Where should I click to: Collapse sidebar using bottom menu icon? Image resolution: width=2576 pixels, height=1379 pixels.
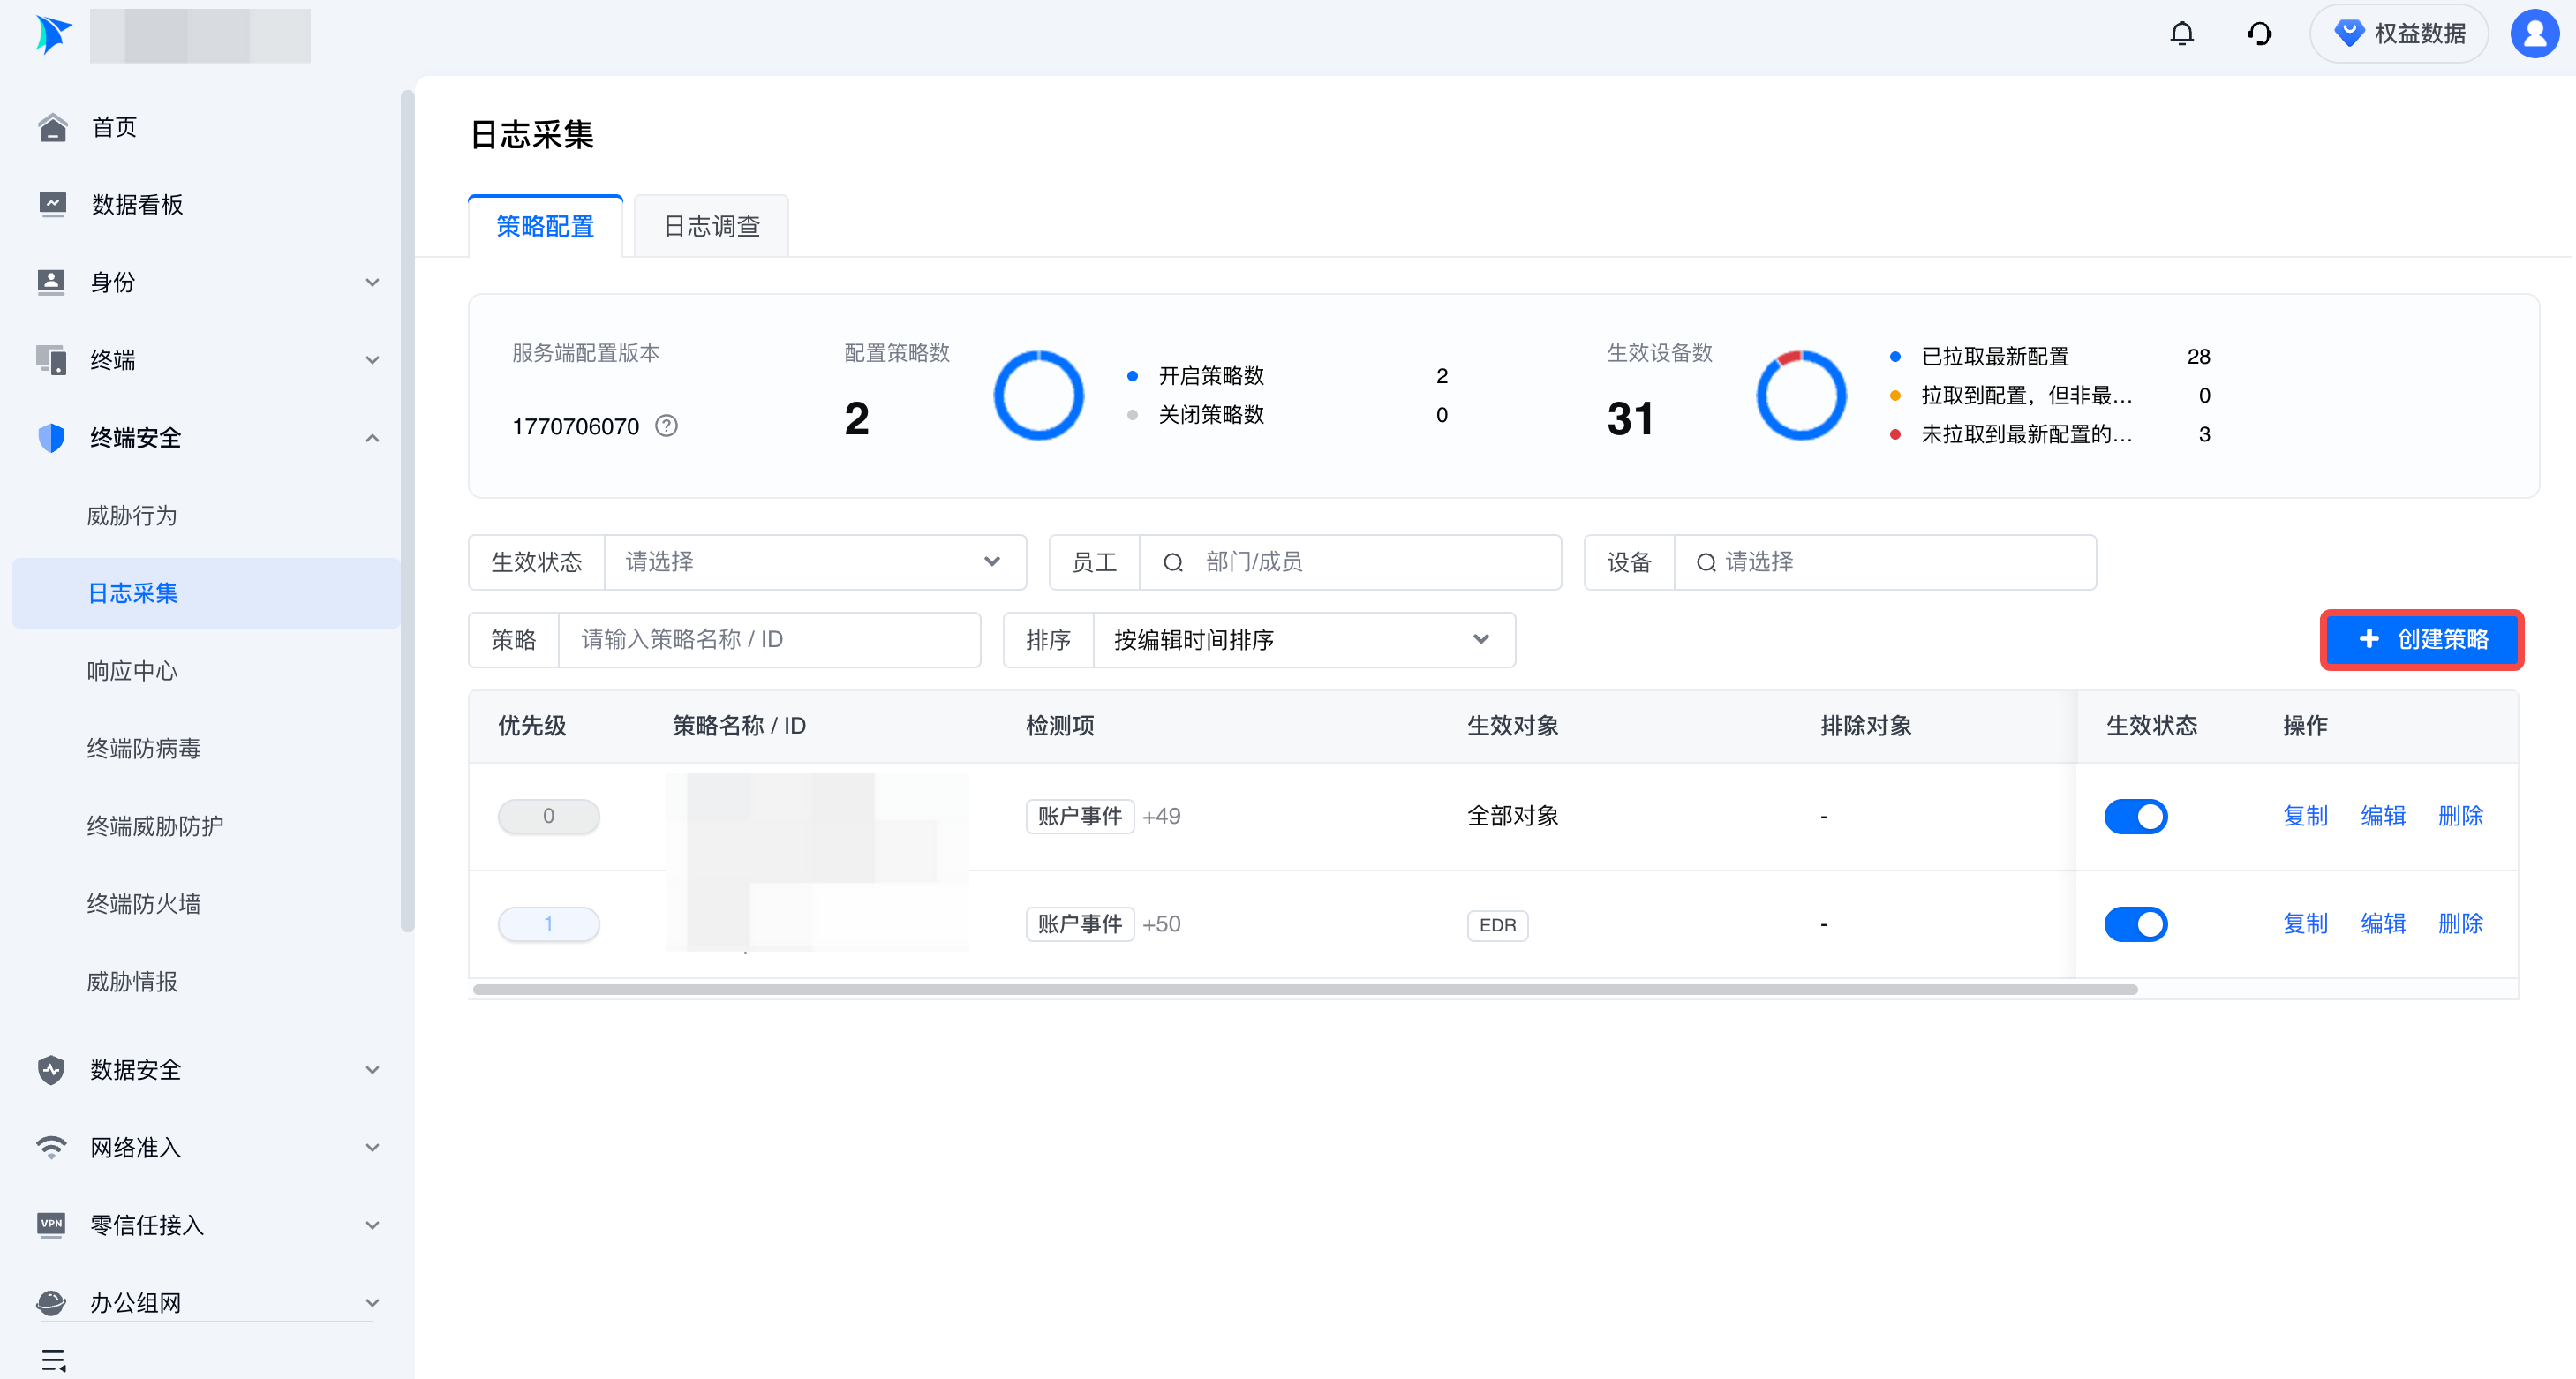(53, 1359)
